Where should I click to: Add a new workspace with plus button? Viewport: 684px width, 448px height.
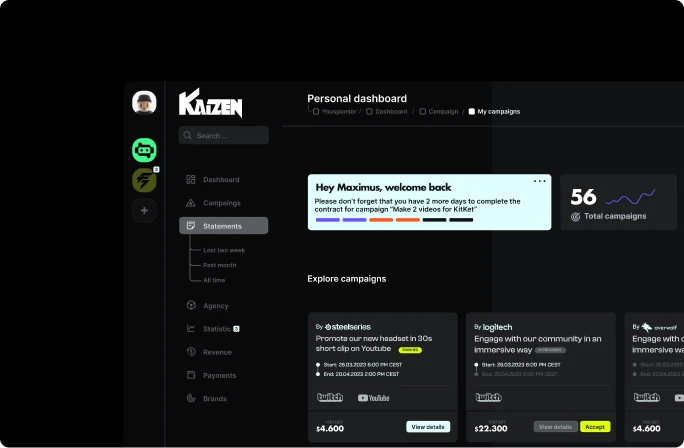pos(144,211)
